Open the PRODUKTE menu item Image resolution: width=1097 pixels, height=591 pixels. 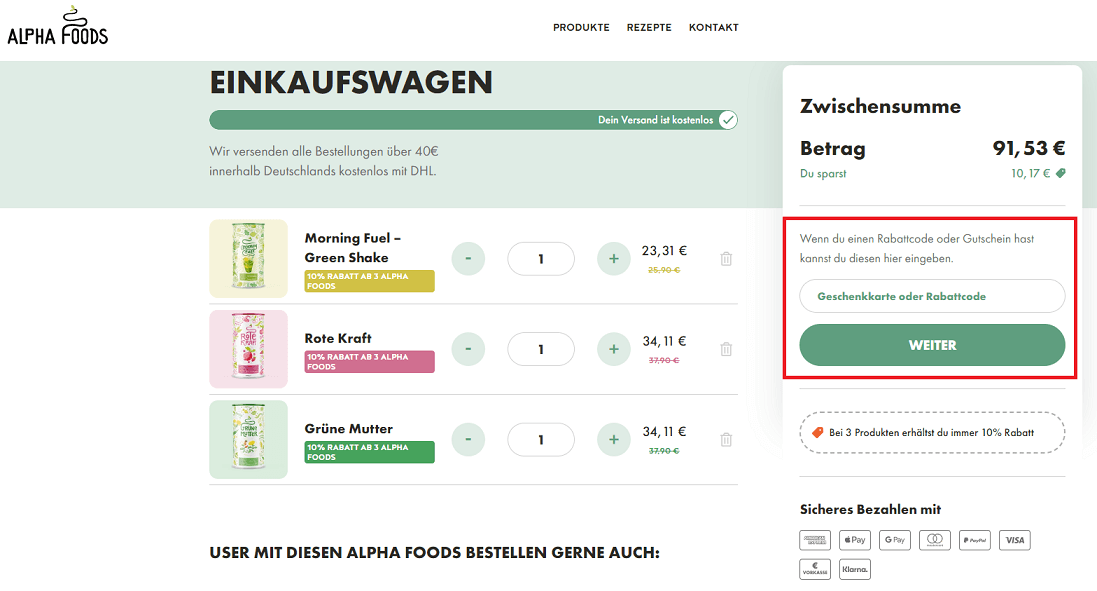pos(581,27)
